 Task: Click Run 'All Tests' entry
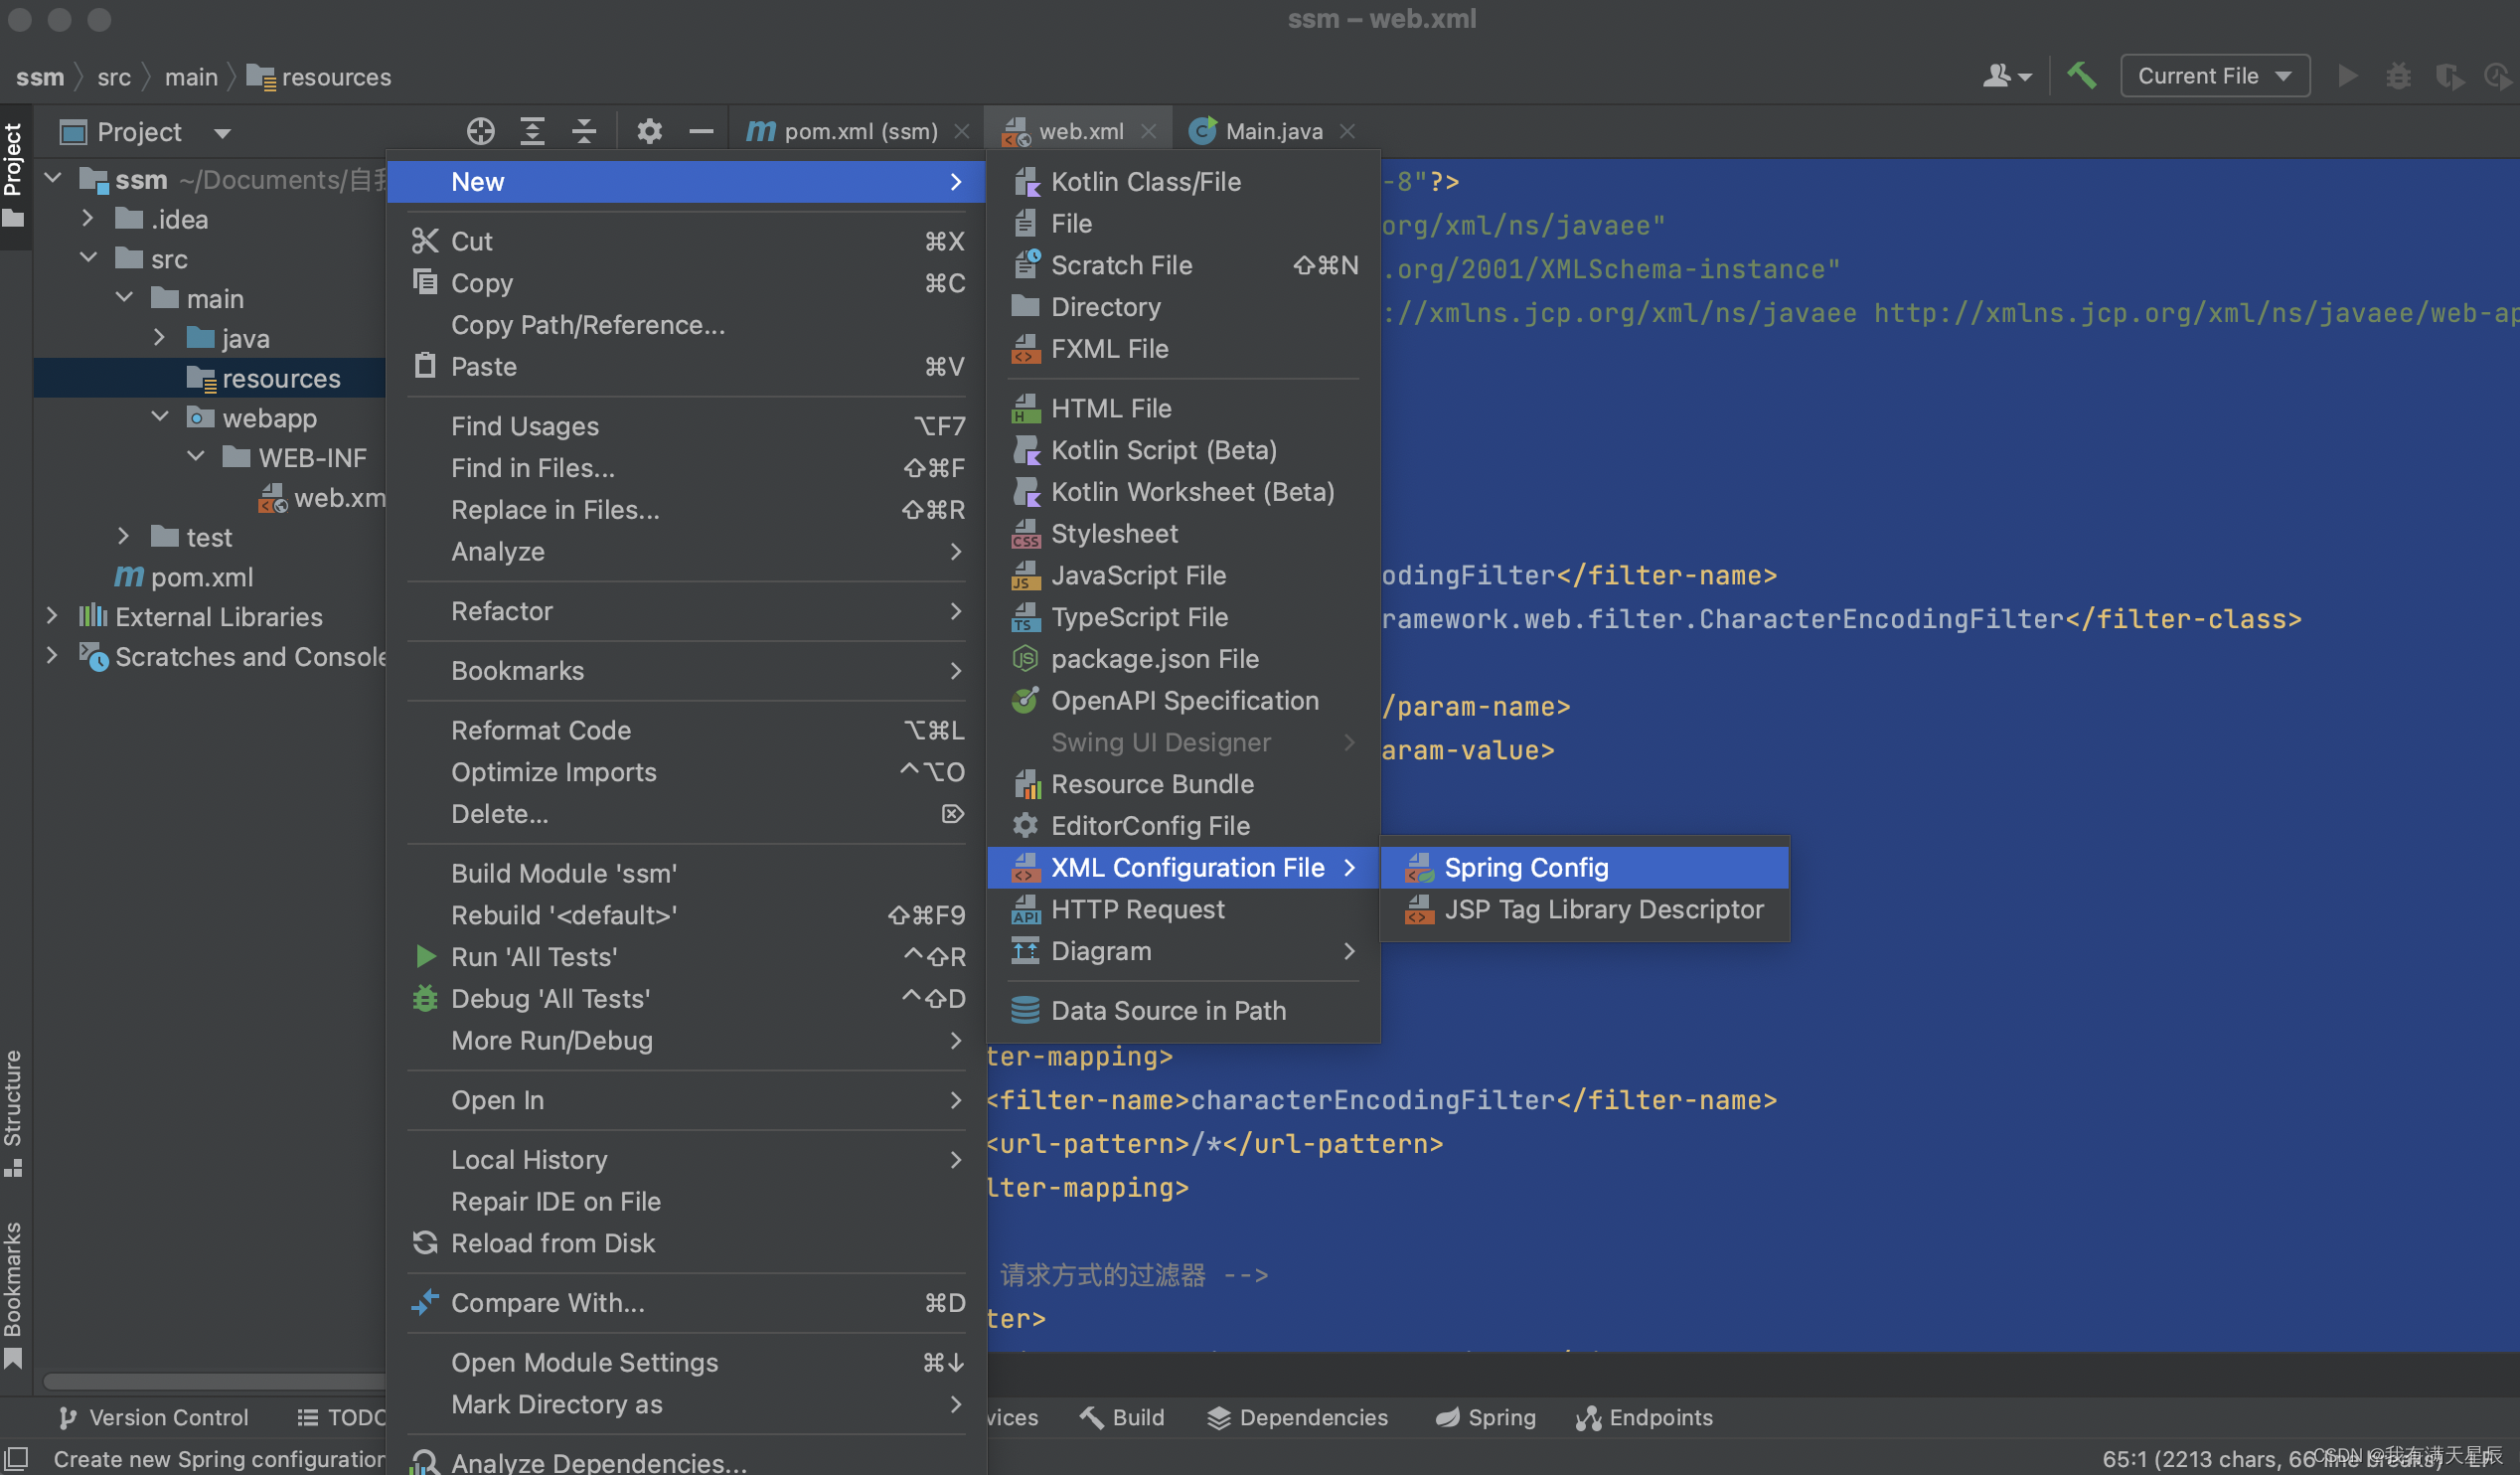pos(687,957)
